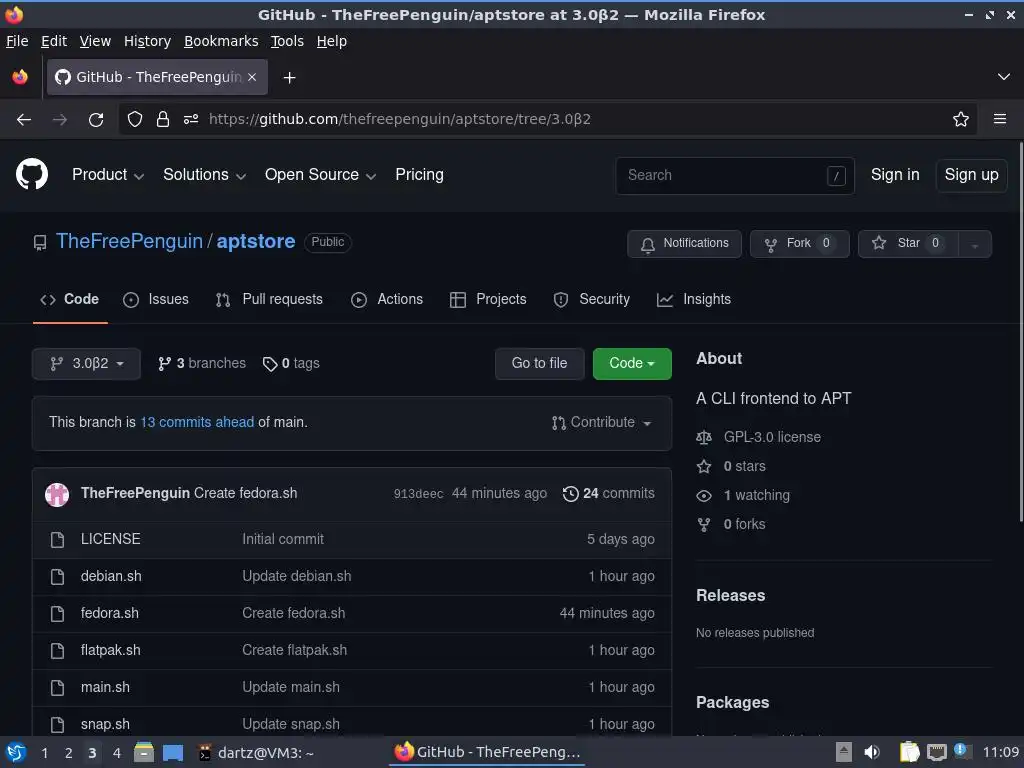
Task: Open the Security tab
Action: click(x=592, y=300)
